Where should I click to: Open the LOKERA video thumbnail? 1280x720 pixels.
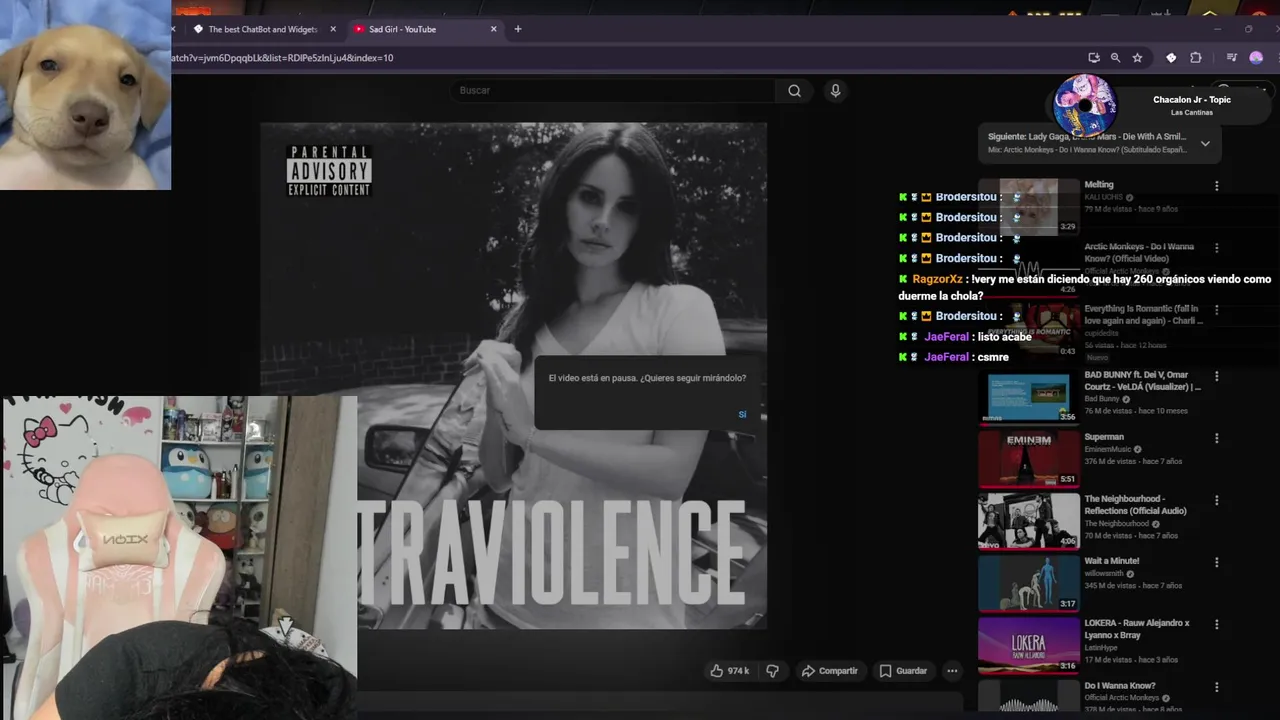click(1029, 645)
